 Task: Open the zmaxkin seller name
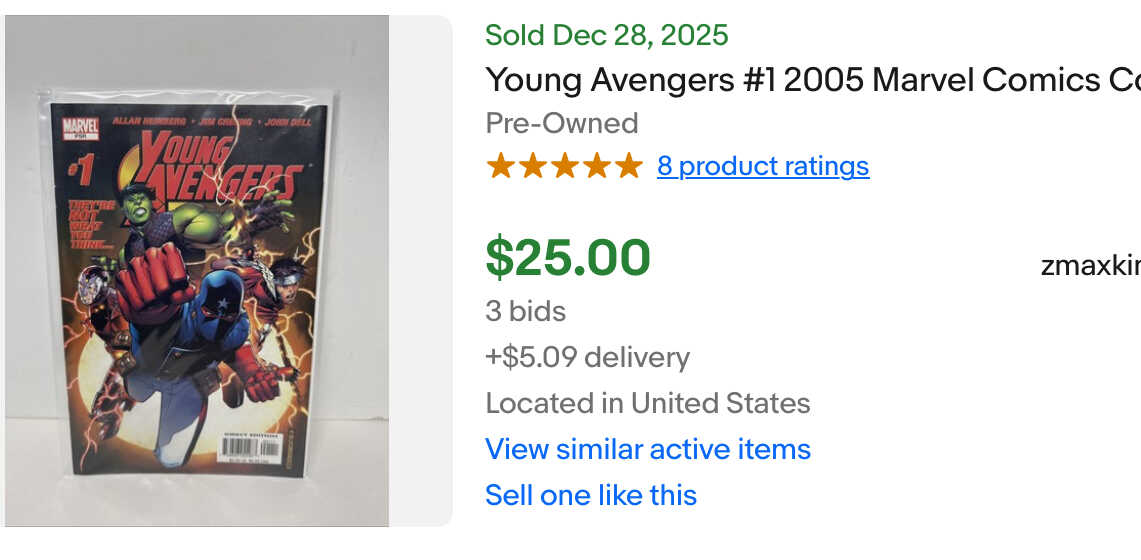tap(1090, 266)
